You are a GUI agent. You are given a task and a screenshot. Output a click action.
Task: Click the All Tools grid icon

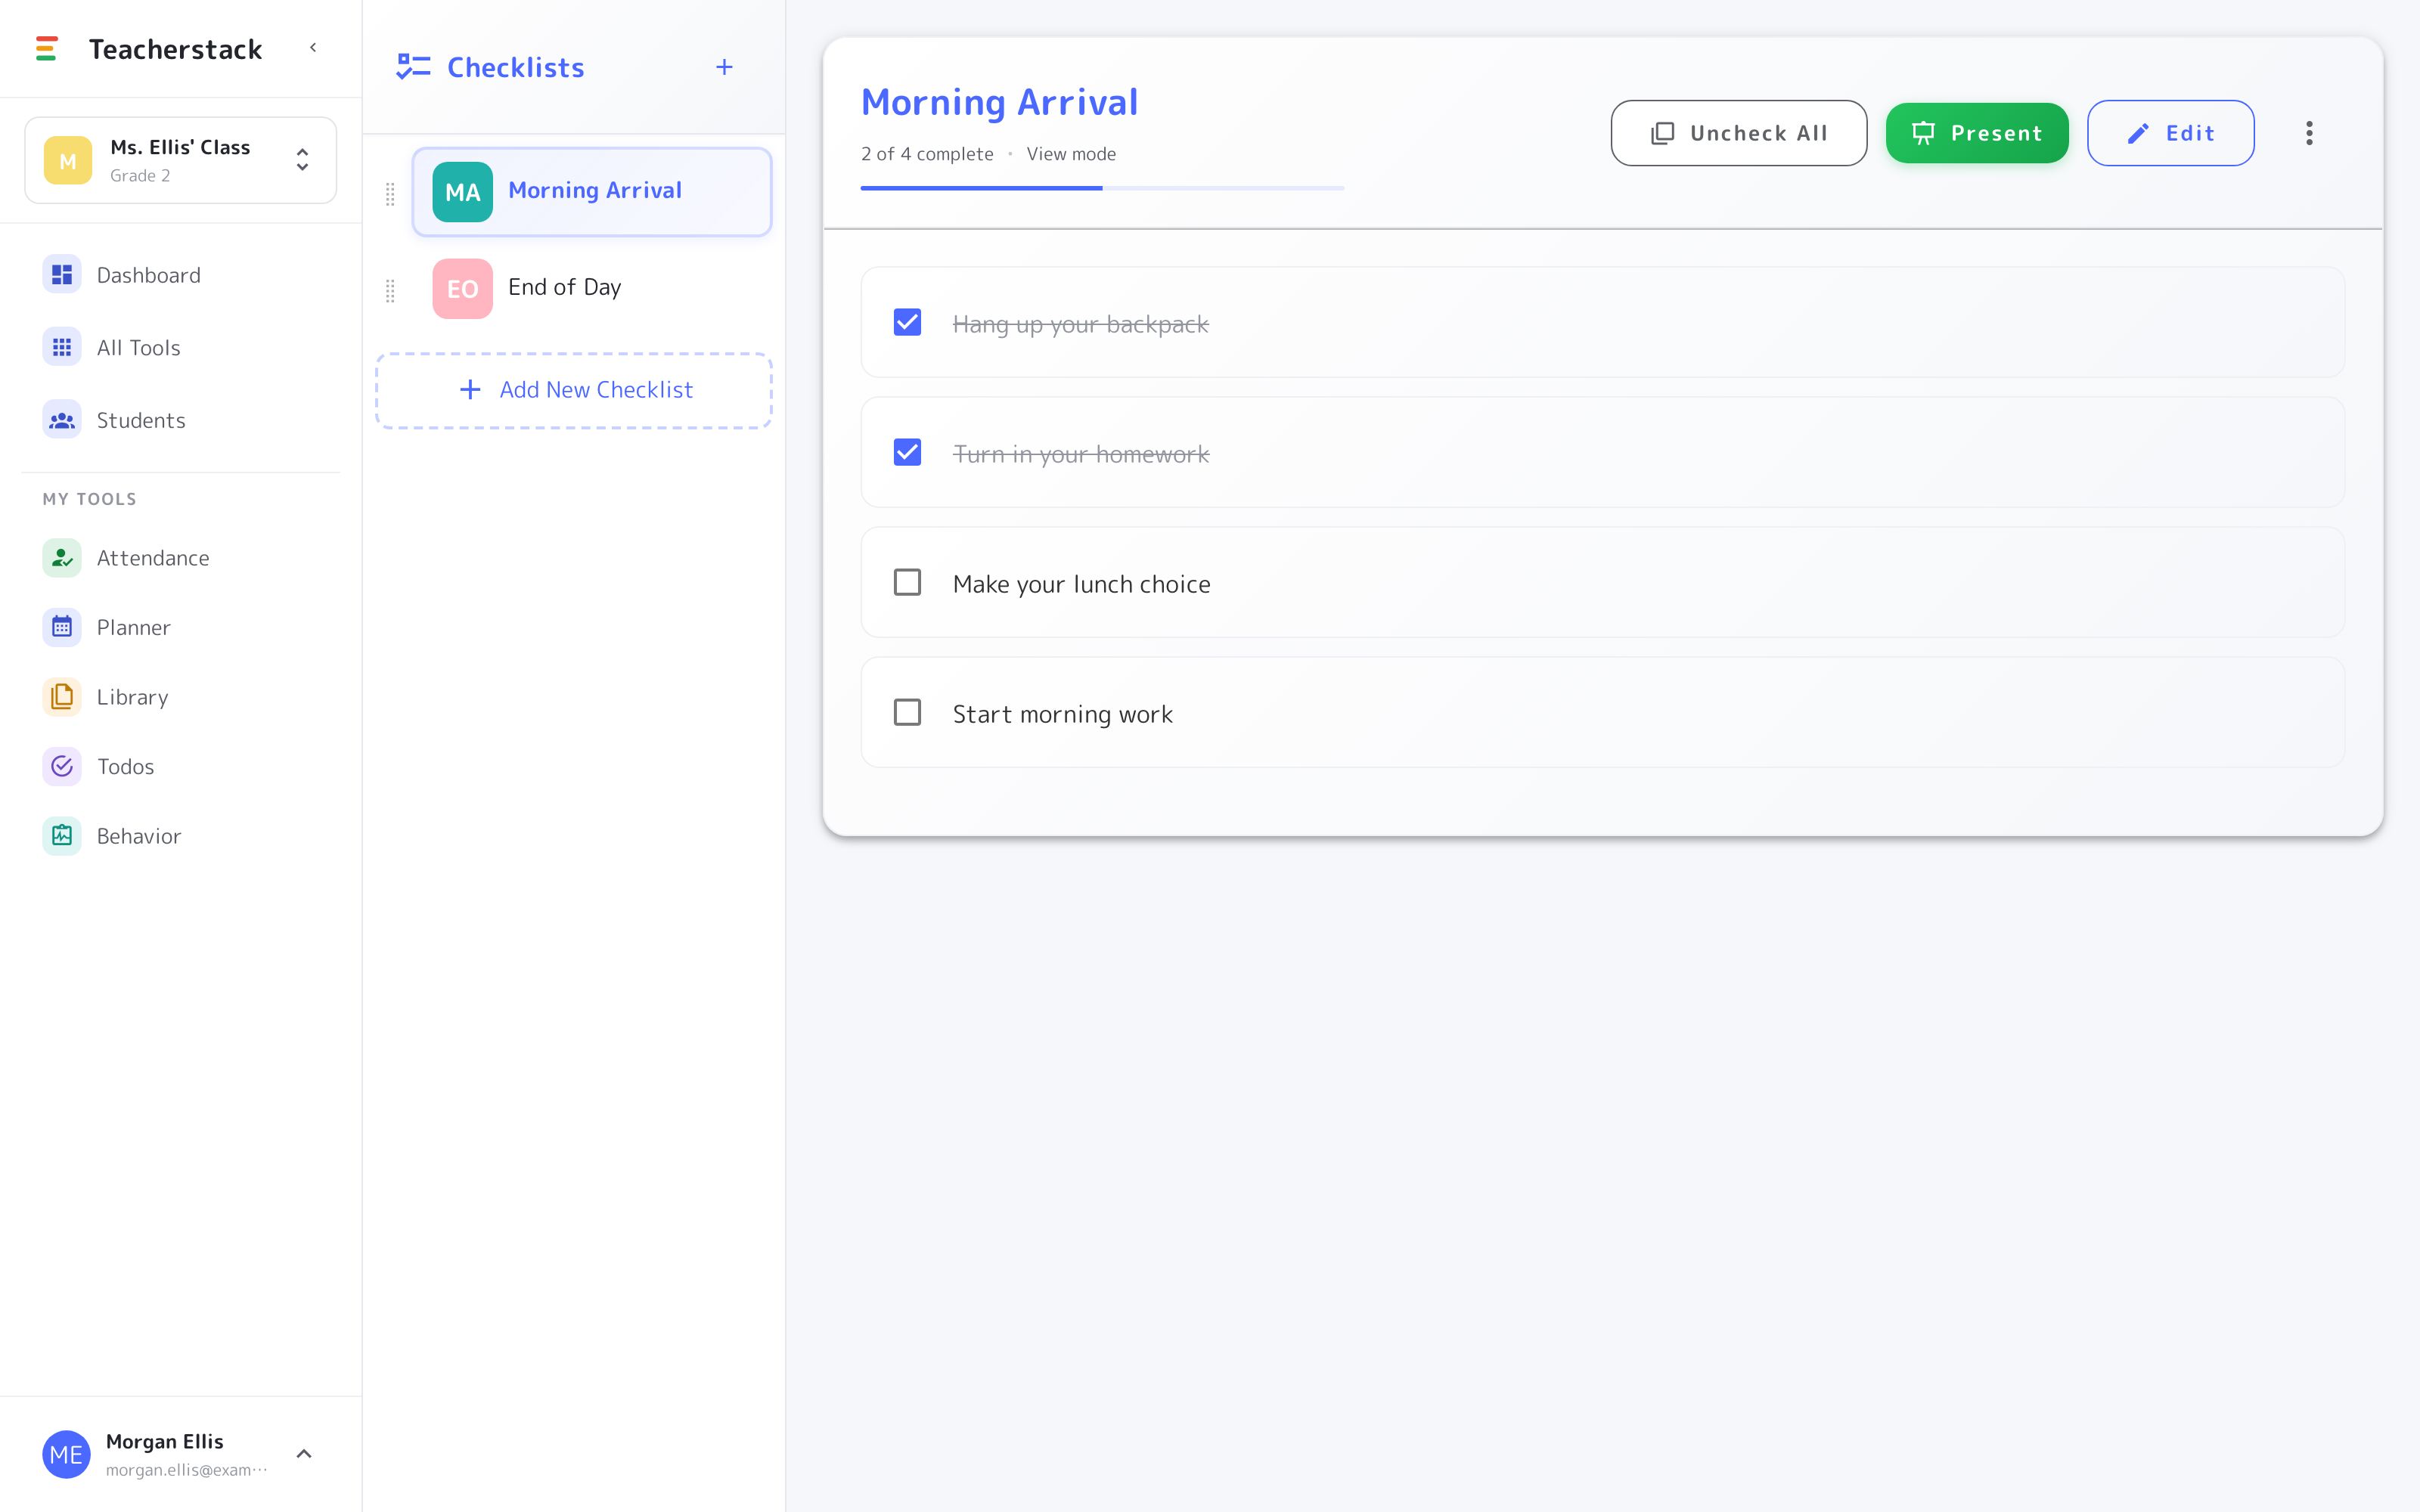[x=62, y=348]
